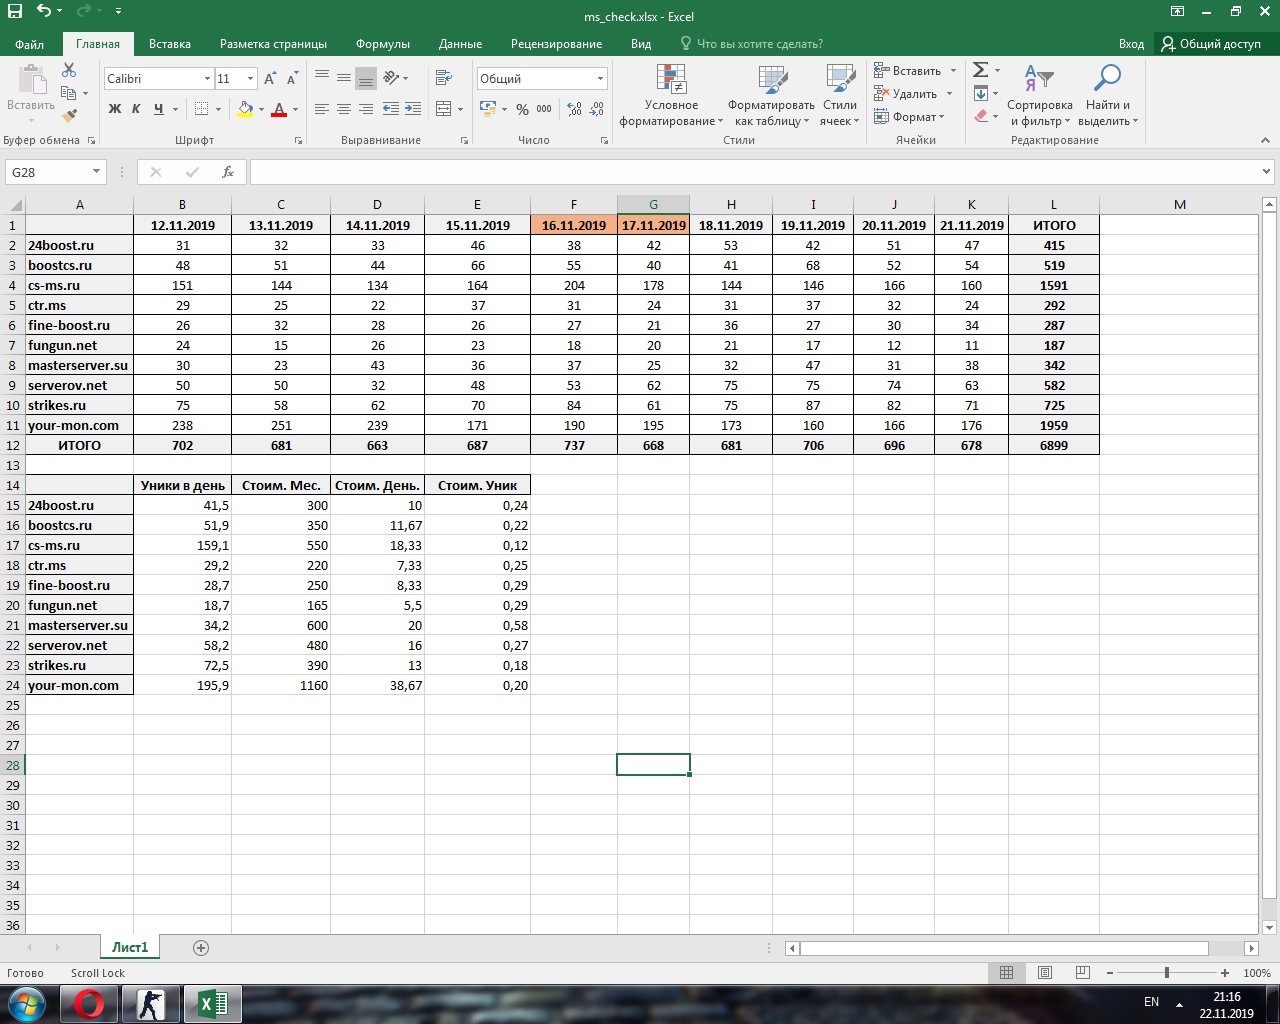The width and height of the screenshot is (1280, 1024).
Task: Expand the Calibri font name dropdown
Action: tap(207, 79)
